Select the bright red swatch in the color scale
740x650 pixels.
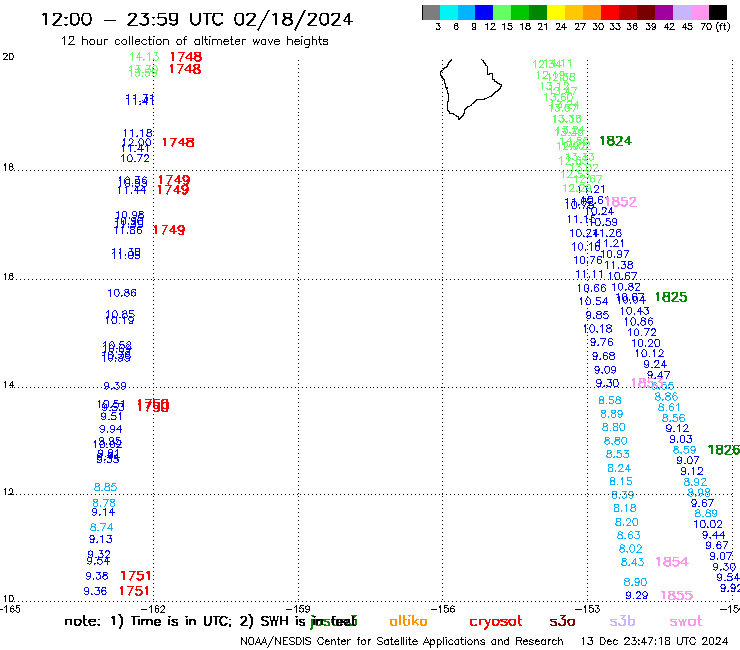[610, 12]
